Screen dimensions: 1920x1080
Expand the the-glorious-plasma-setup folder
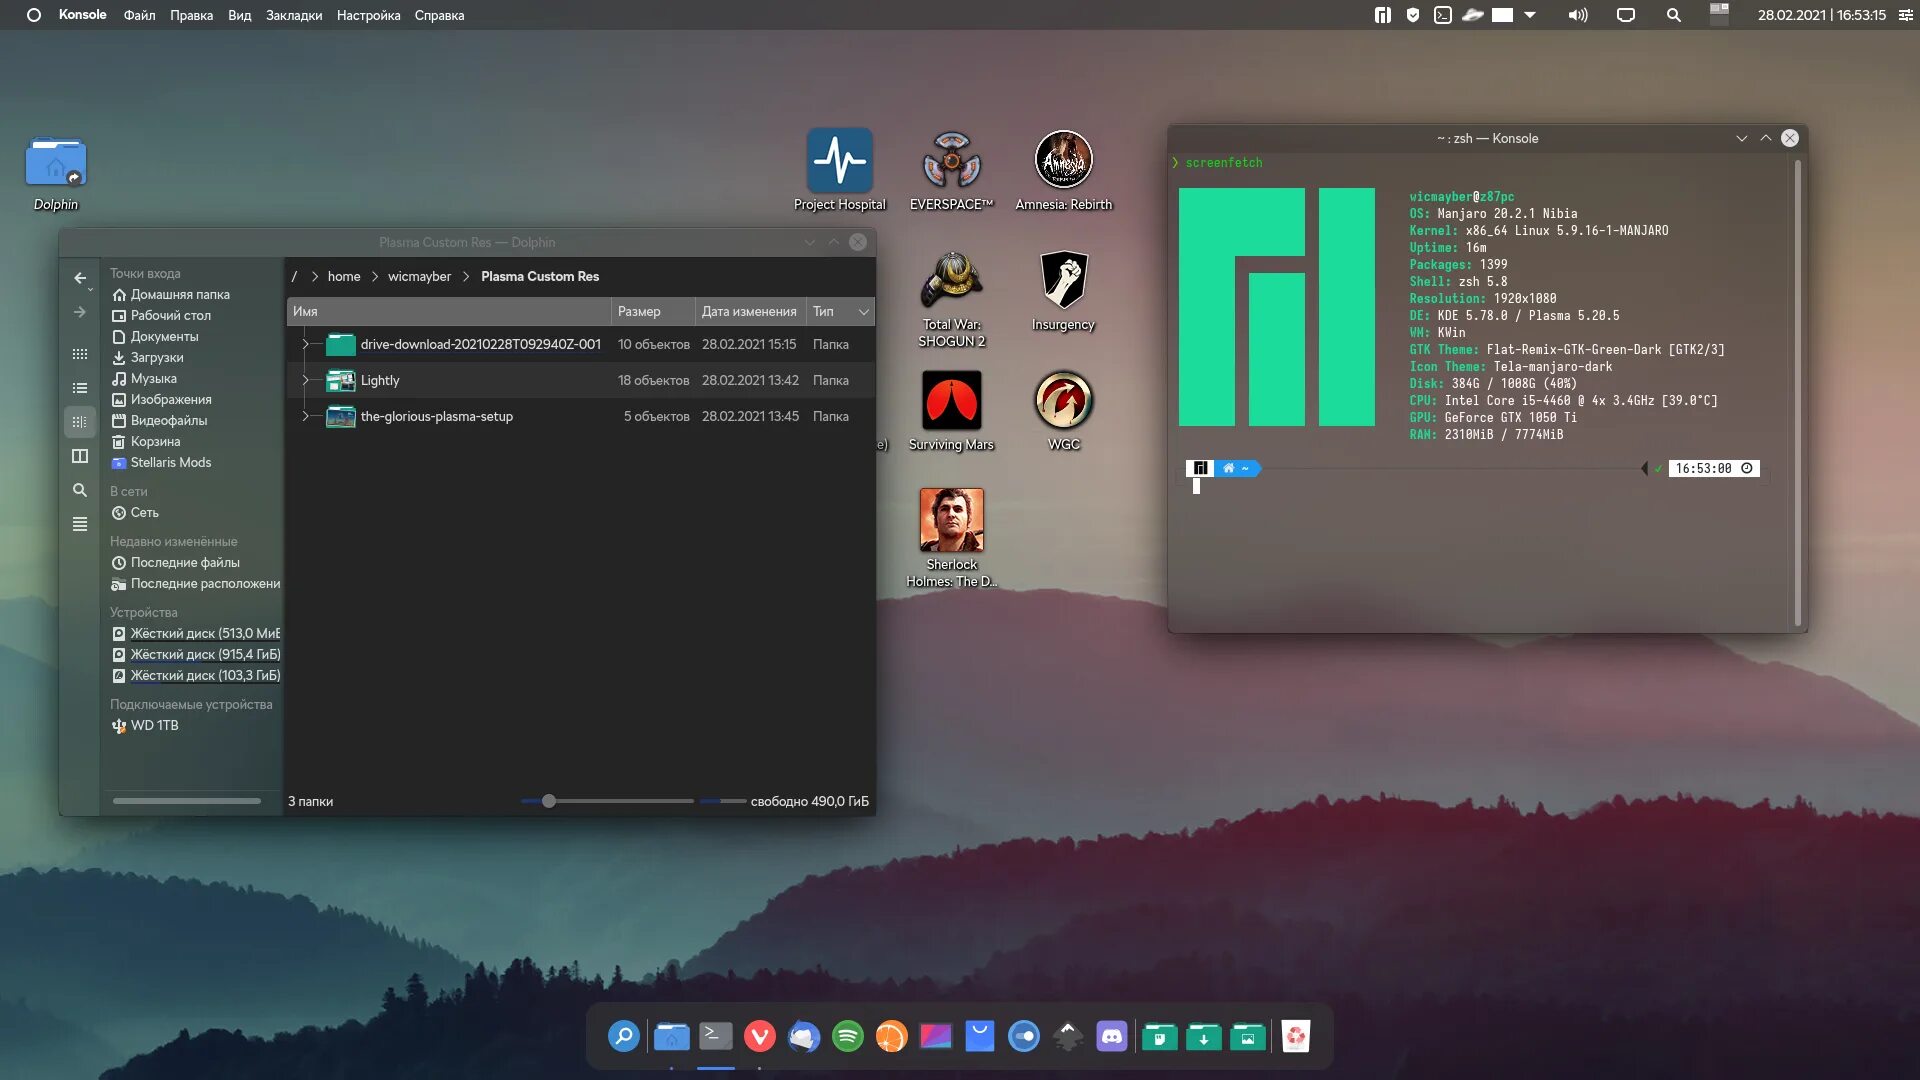pyautogui.click(x=305, y=416)
